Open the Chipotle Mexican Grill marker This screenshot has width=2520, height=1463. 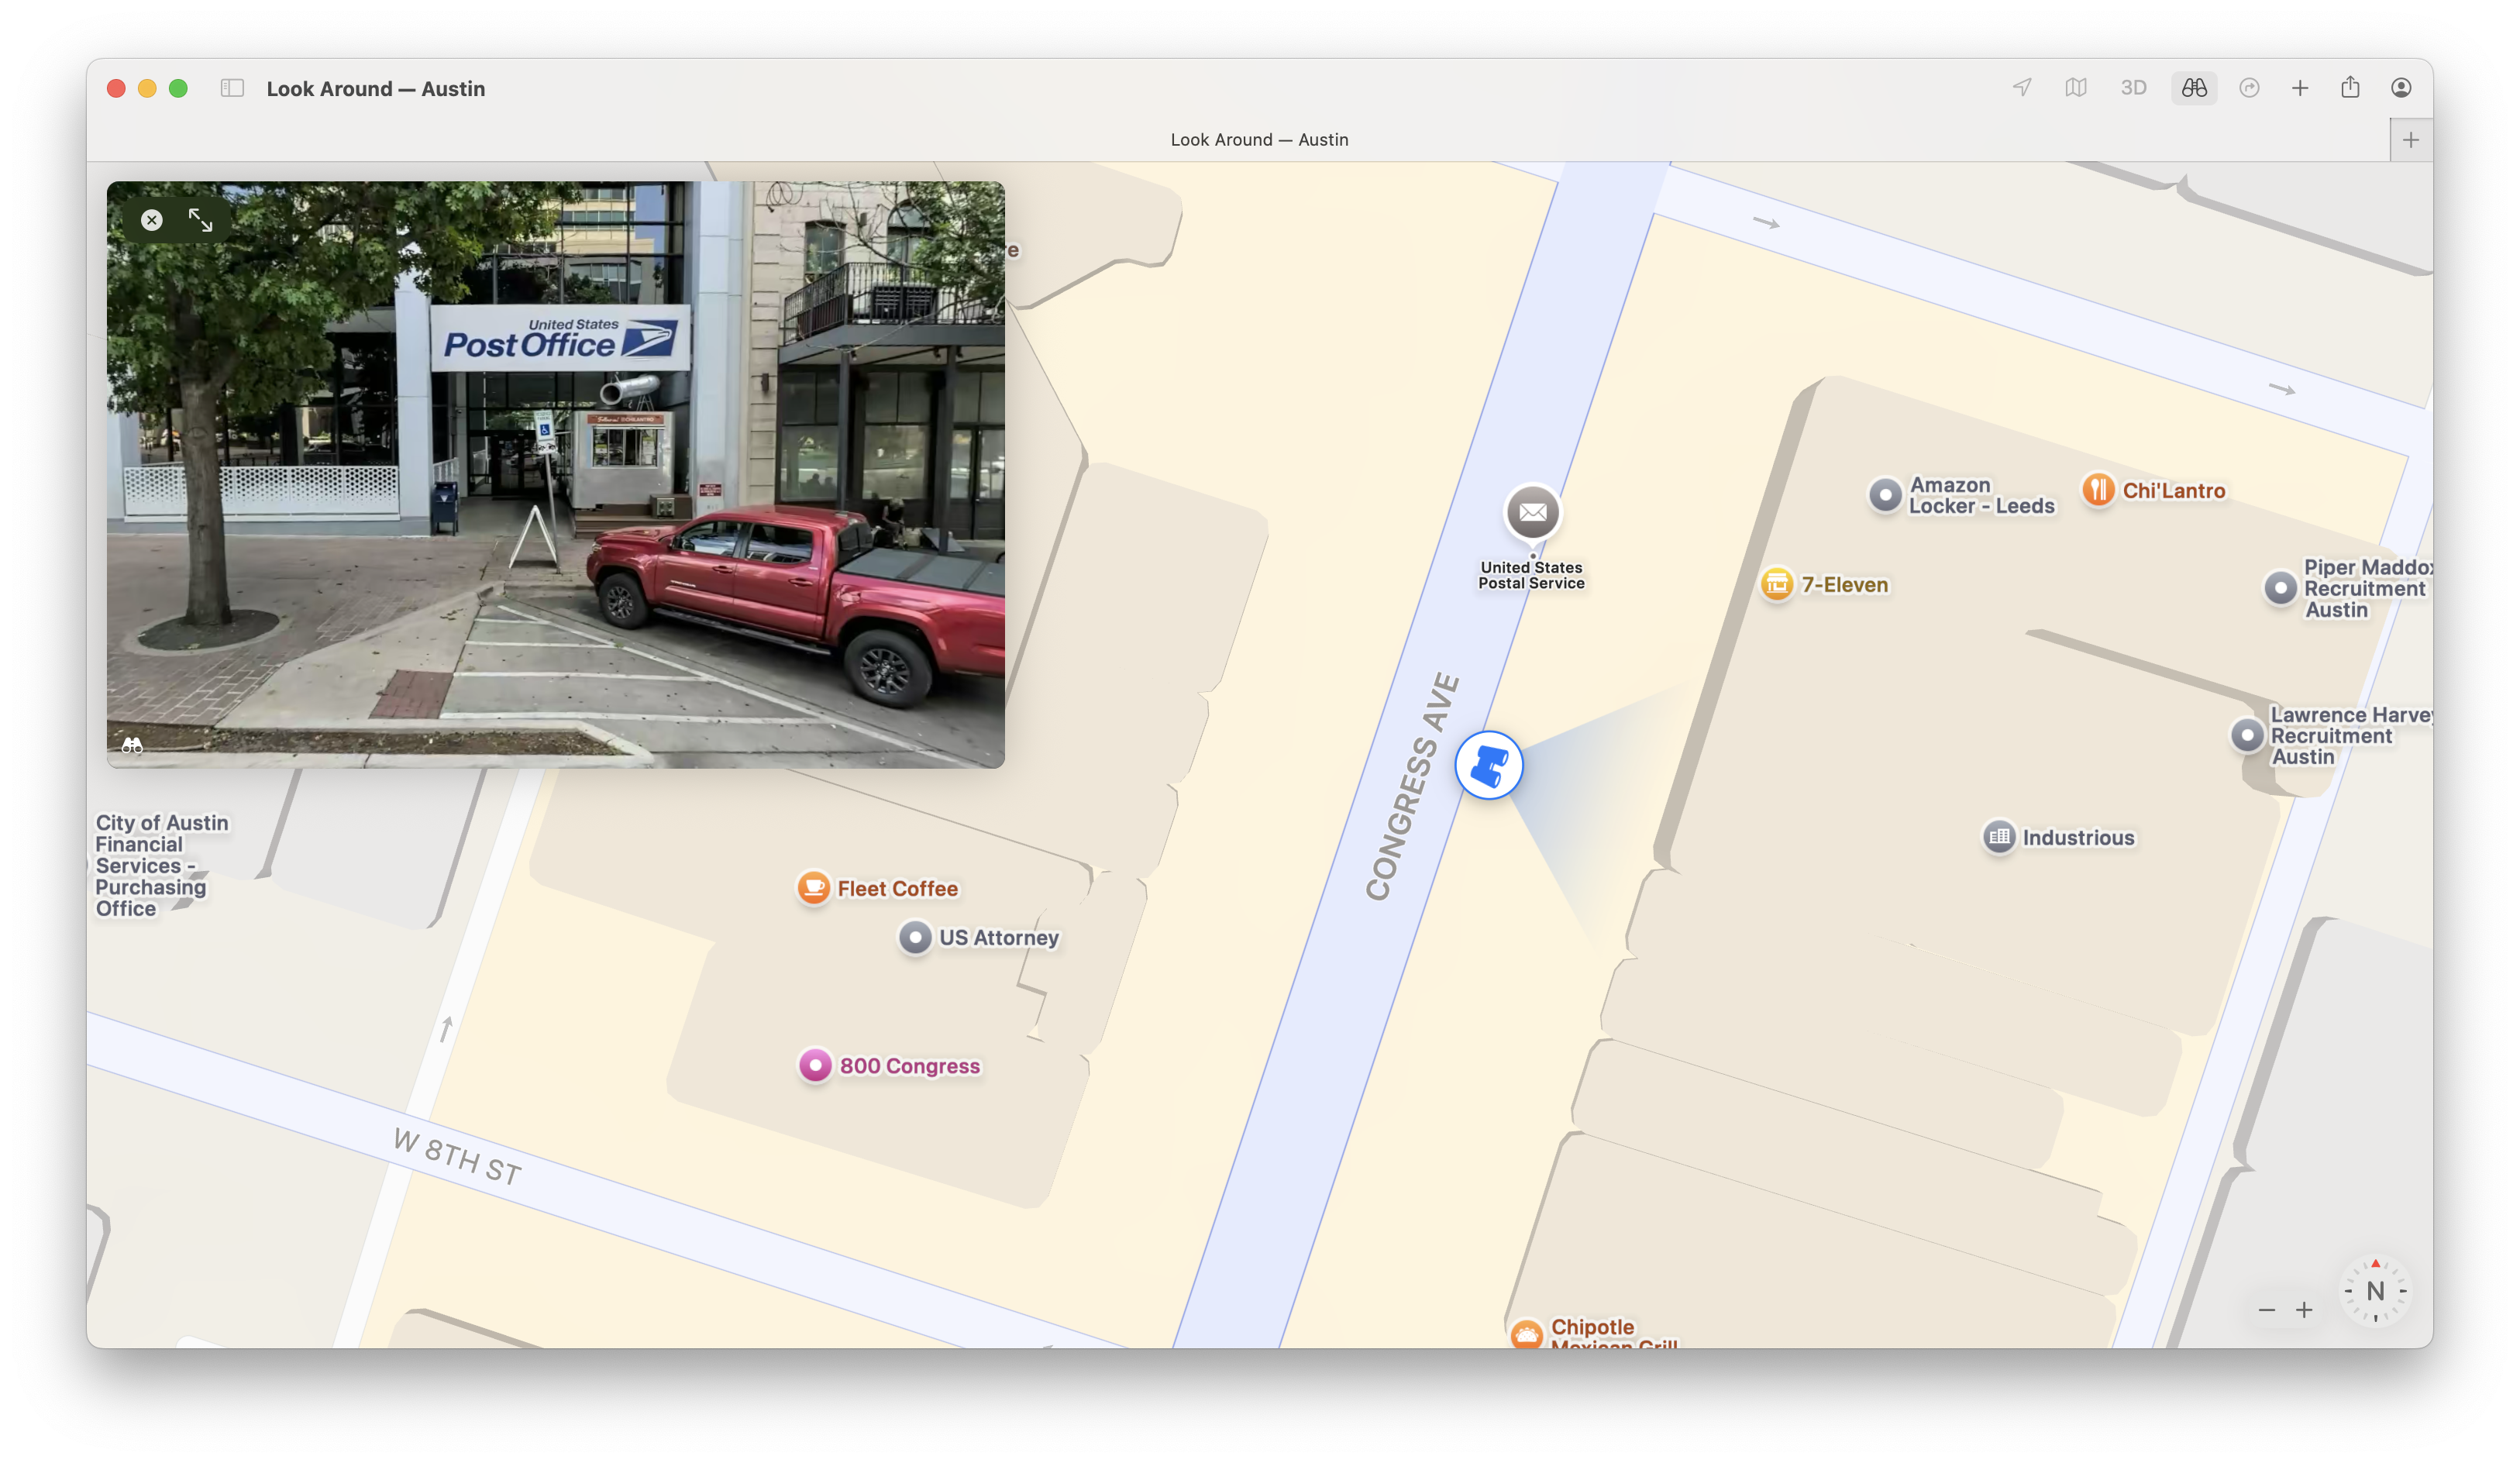(1526, 1334)
